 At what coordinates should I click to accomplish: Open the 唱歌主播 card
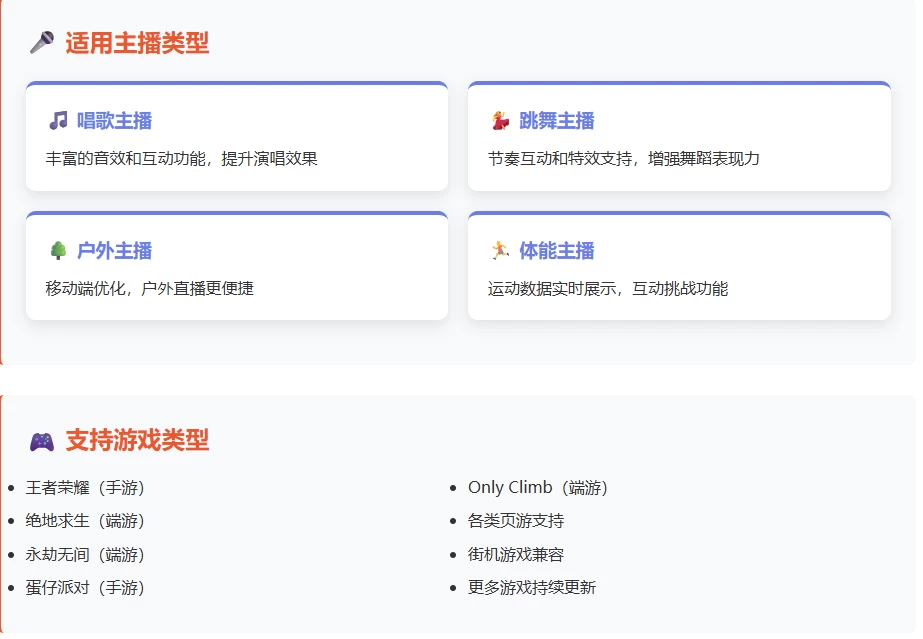[237, 137]
